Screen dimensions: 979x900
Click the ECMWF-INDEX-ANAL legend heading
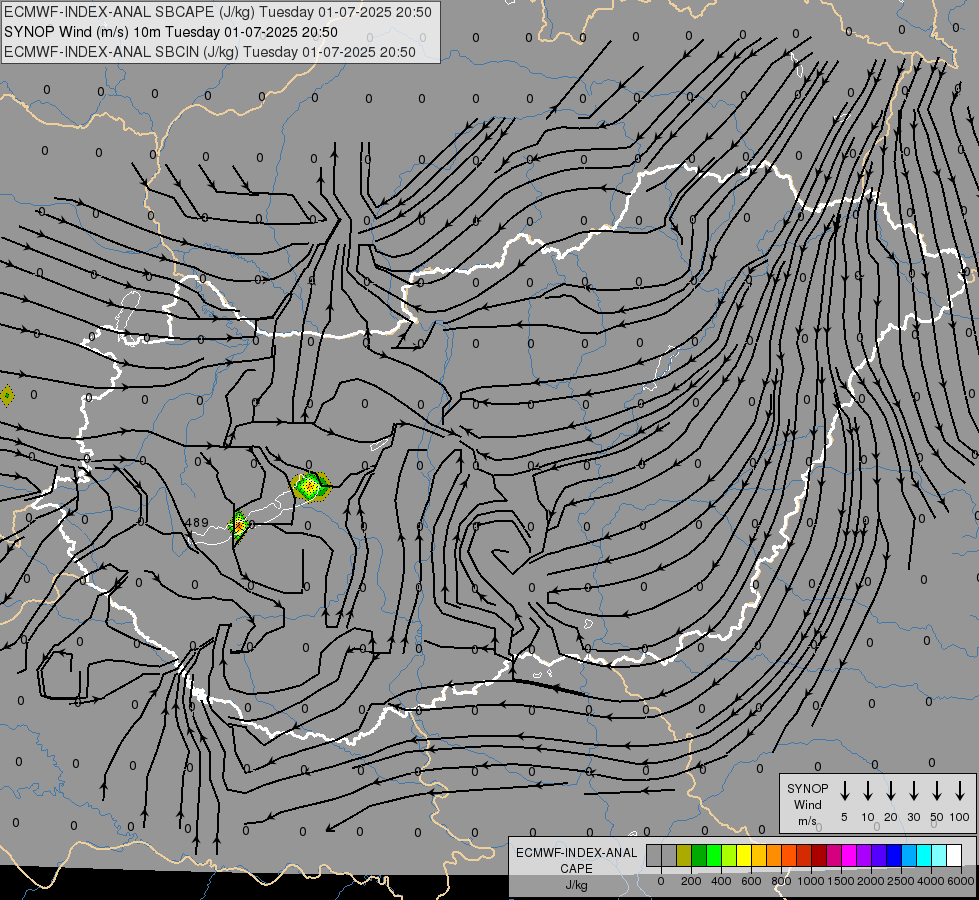(x=576, y=853)
